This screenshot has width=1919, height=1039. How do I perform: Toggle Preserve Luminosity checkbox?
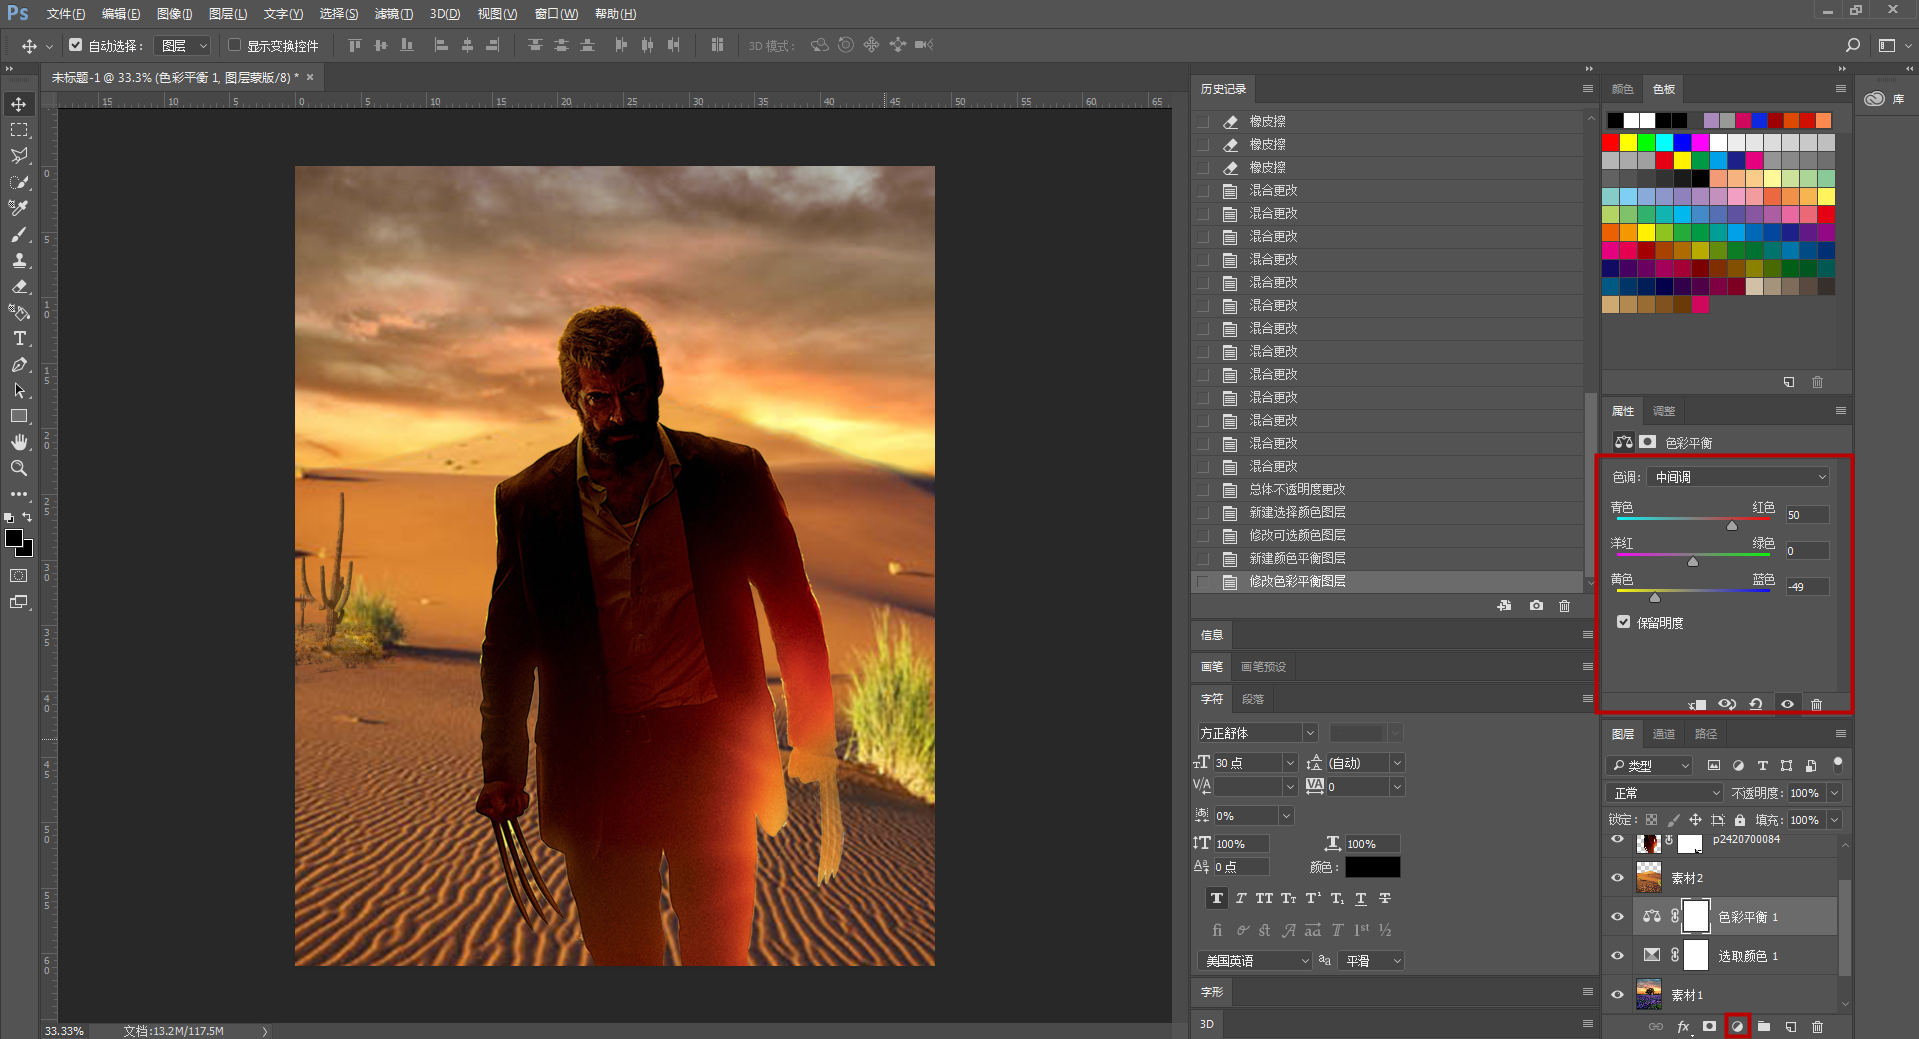coord(1624,622)
